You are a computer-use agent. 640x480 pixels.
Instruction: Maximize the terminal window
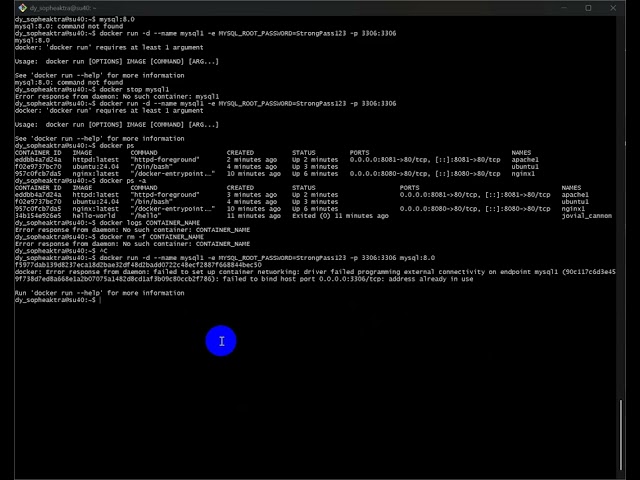588,8
